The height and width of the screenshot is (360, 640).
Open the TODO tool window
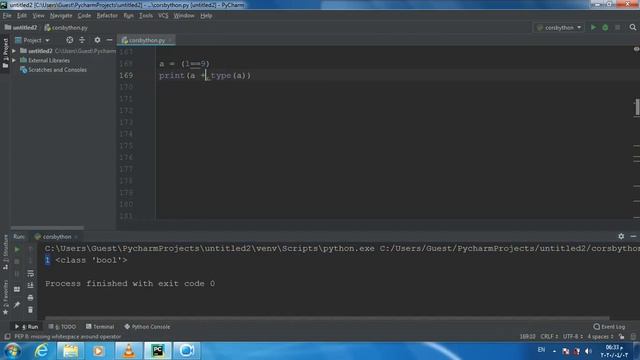tap(62, 327)
